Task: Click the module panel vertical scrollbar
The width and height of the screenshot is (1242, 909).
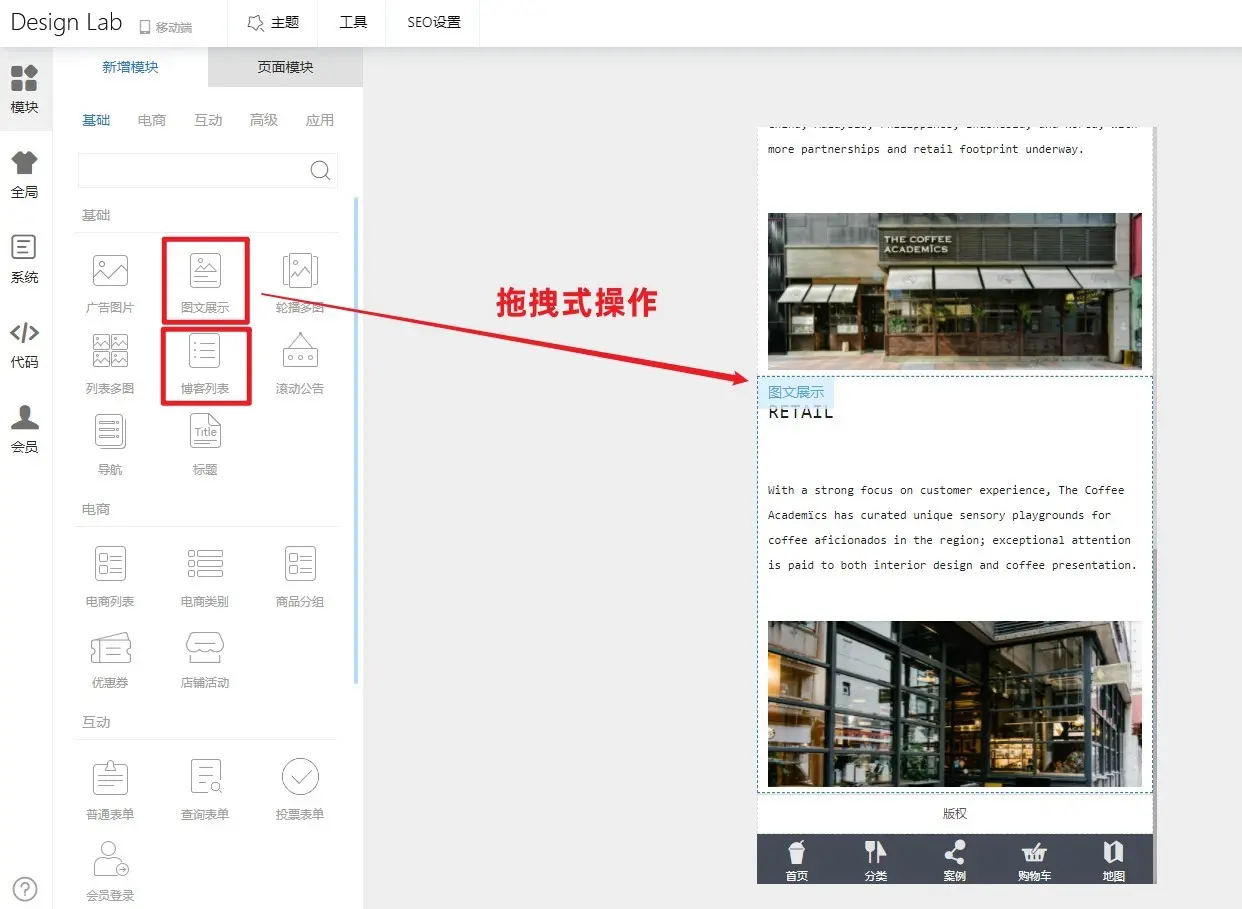Action: coord(356,440)
